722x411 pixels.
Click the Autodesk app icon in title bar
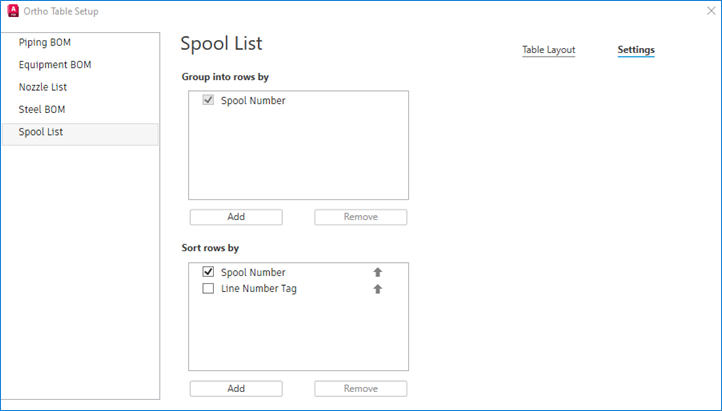point(12,10)
